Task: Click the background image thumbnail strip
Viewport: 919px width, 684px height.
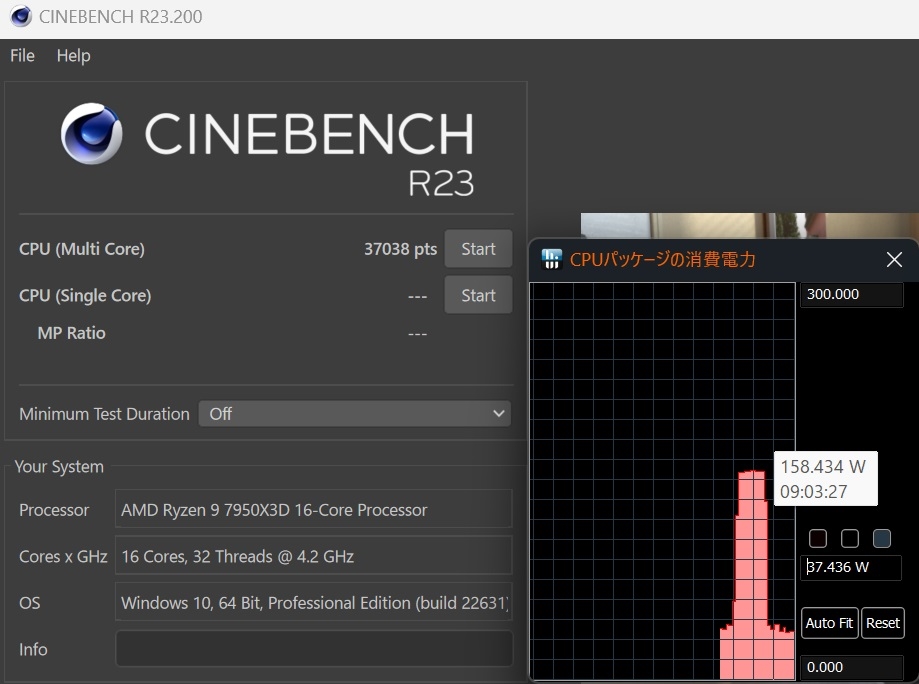Action: pos(750,226)
